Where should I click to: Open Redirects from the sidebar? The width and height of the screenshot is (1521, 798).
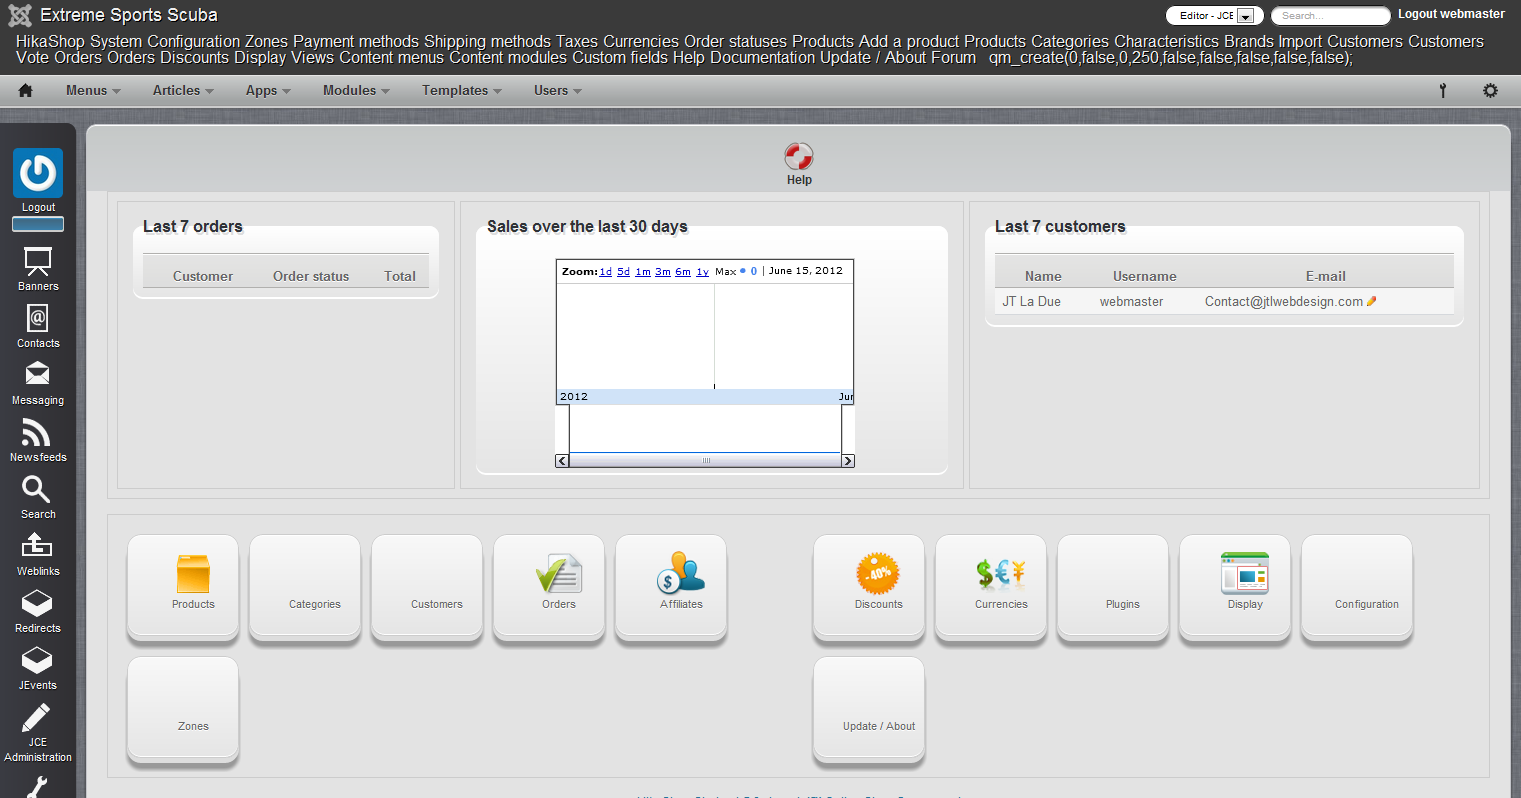coord(38,611)
